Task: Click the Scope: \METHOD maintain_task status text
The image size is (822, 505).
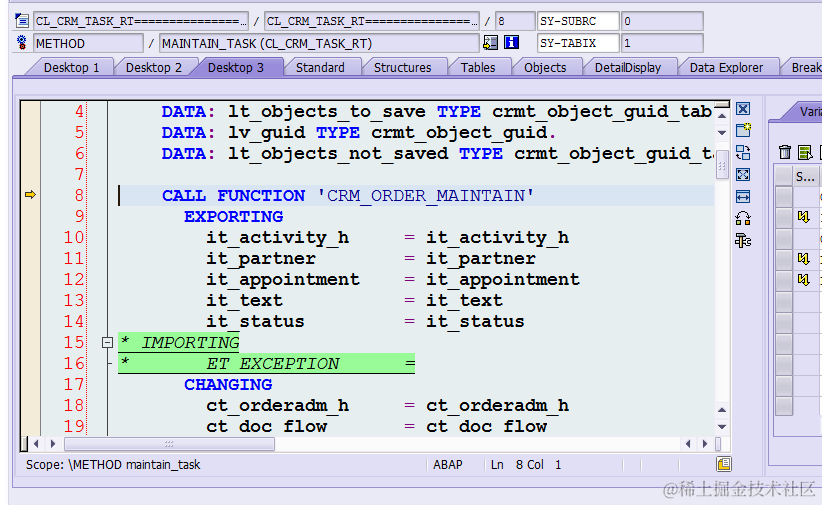Action: pos(113,465)
